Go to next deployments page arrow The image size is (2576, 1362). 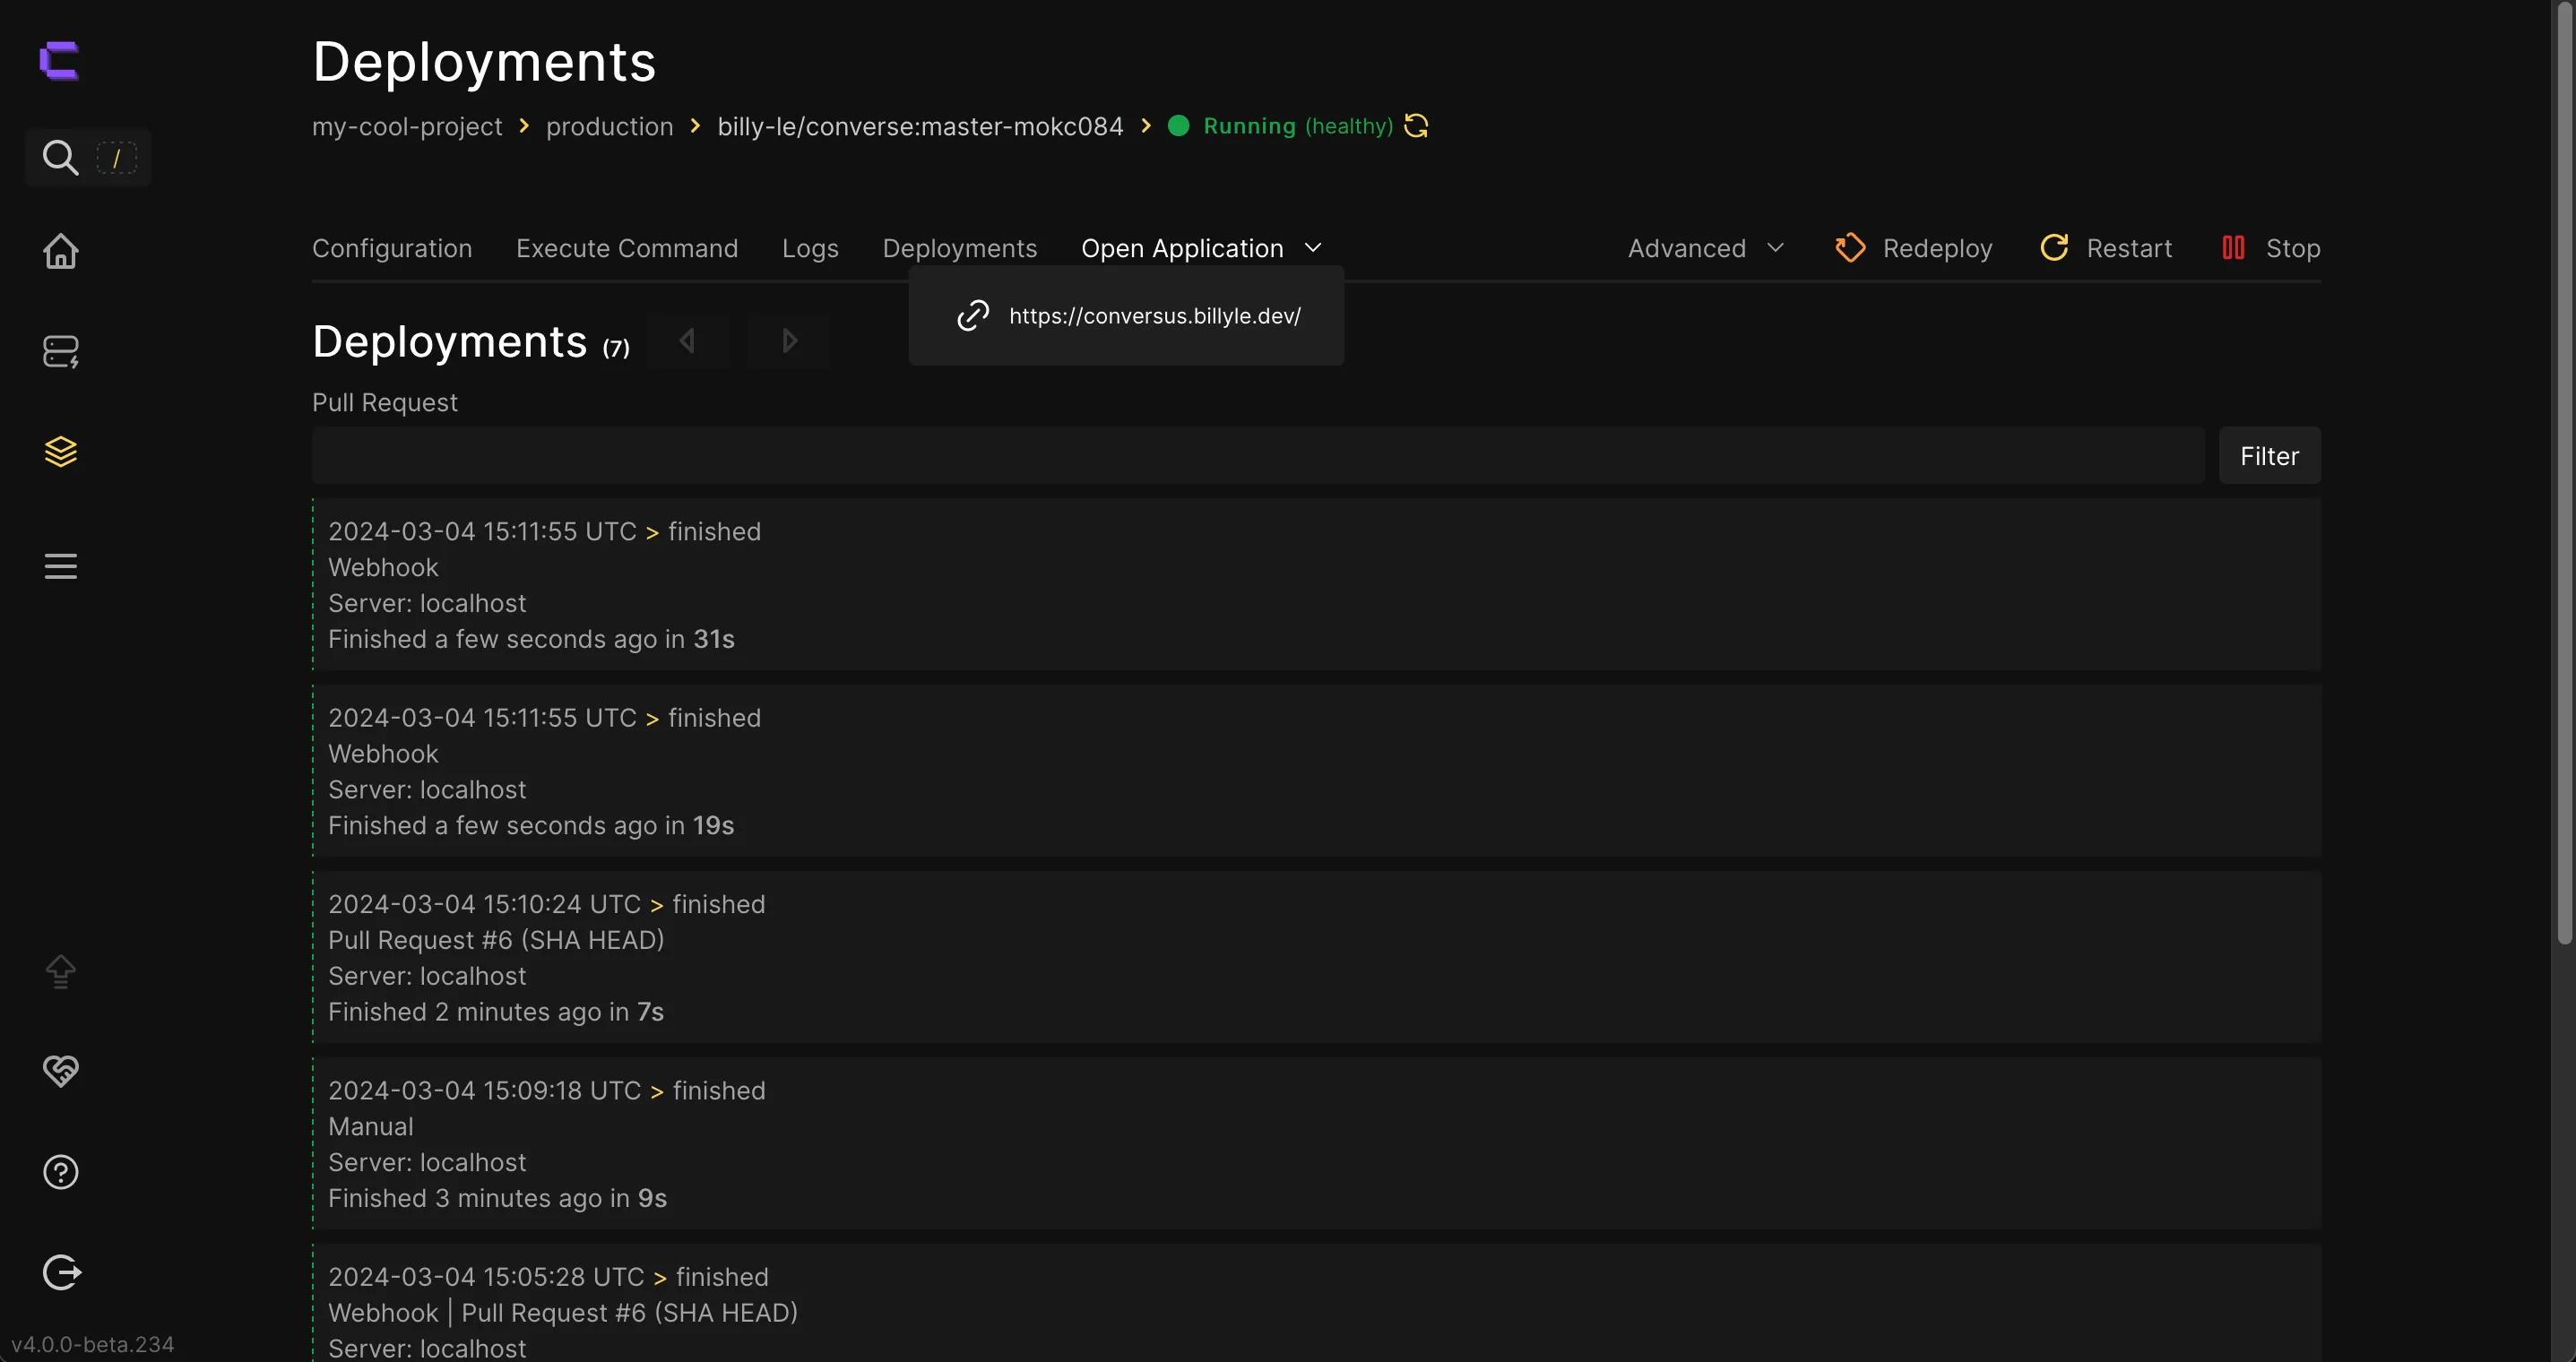click(x=788, y=341)
